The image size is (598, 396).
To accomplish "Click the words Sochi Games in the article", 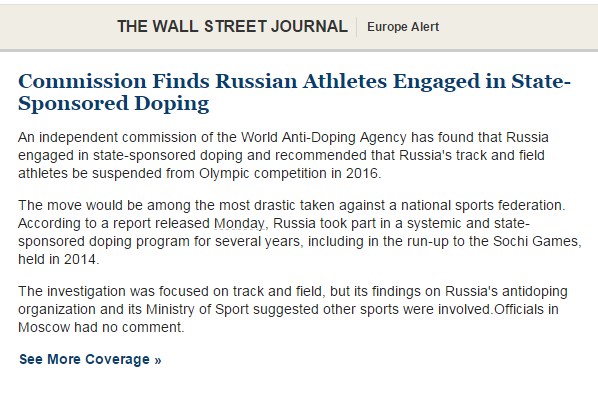I will [x=537, y=241].
